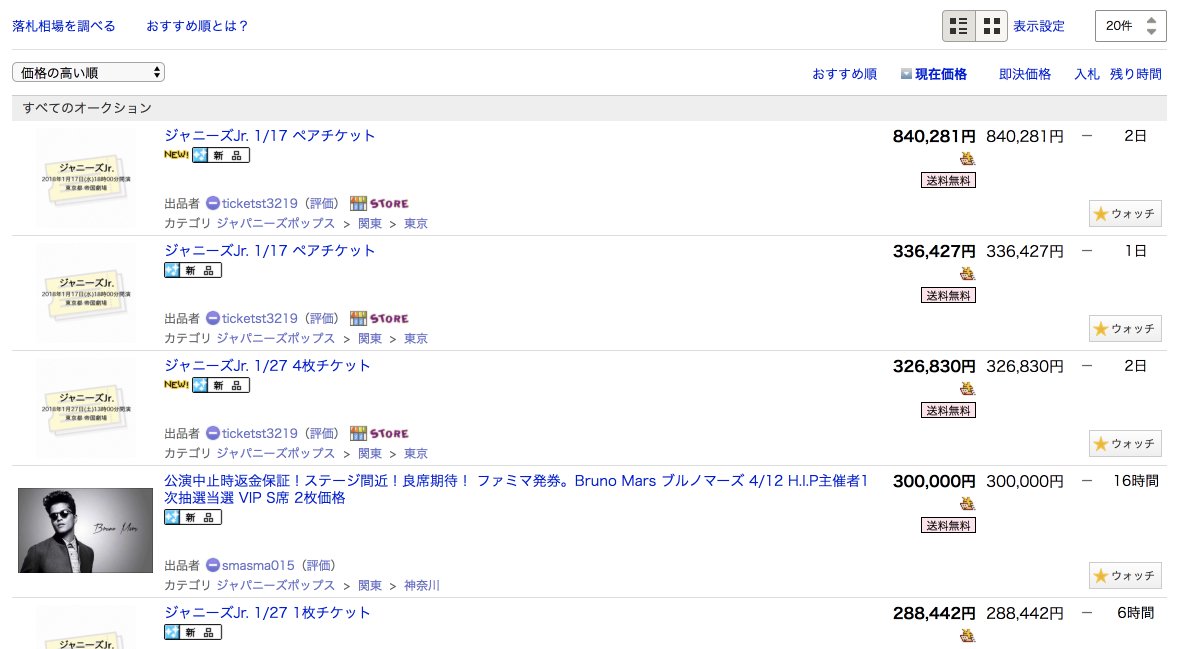Open the 落札相場を調べる link

[63, 26]
